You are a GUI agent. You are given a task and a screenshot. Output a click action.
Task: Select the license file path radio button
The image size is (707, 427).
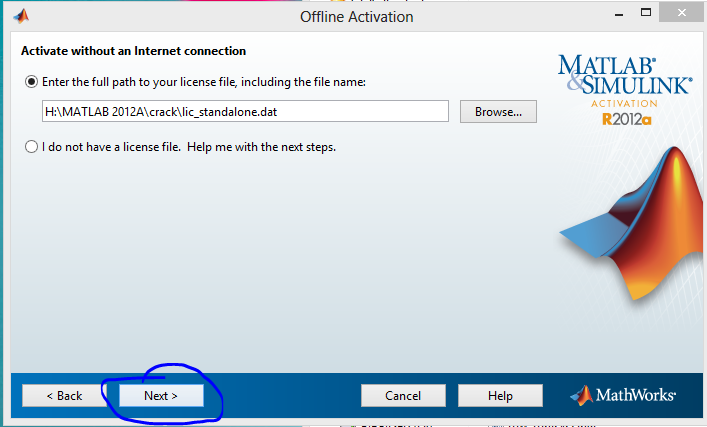pyautogui.click(x=31, y=82)
